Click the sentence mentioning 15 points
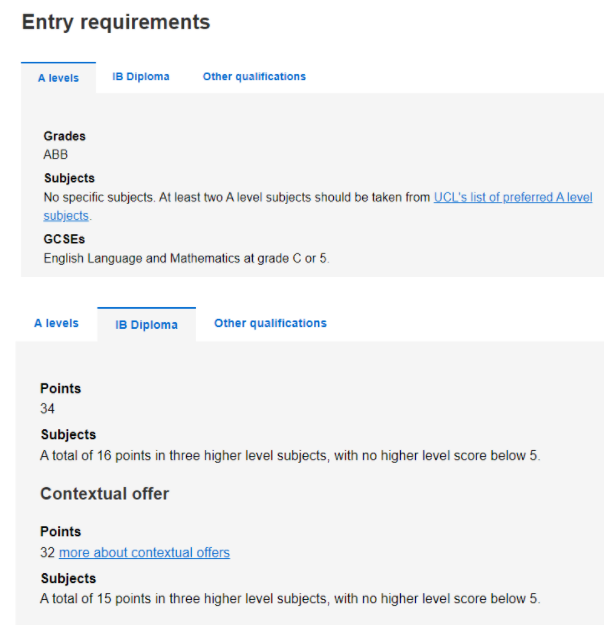 coord(290,599)
